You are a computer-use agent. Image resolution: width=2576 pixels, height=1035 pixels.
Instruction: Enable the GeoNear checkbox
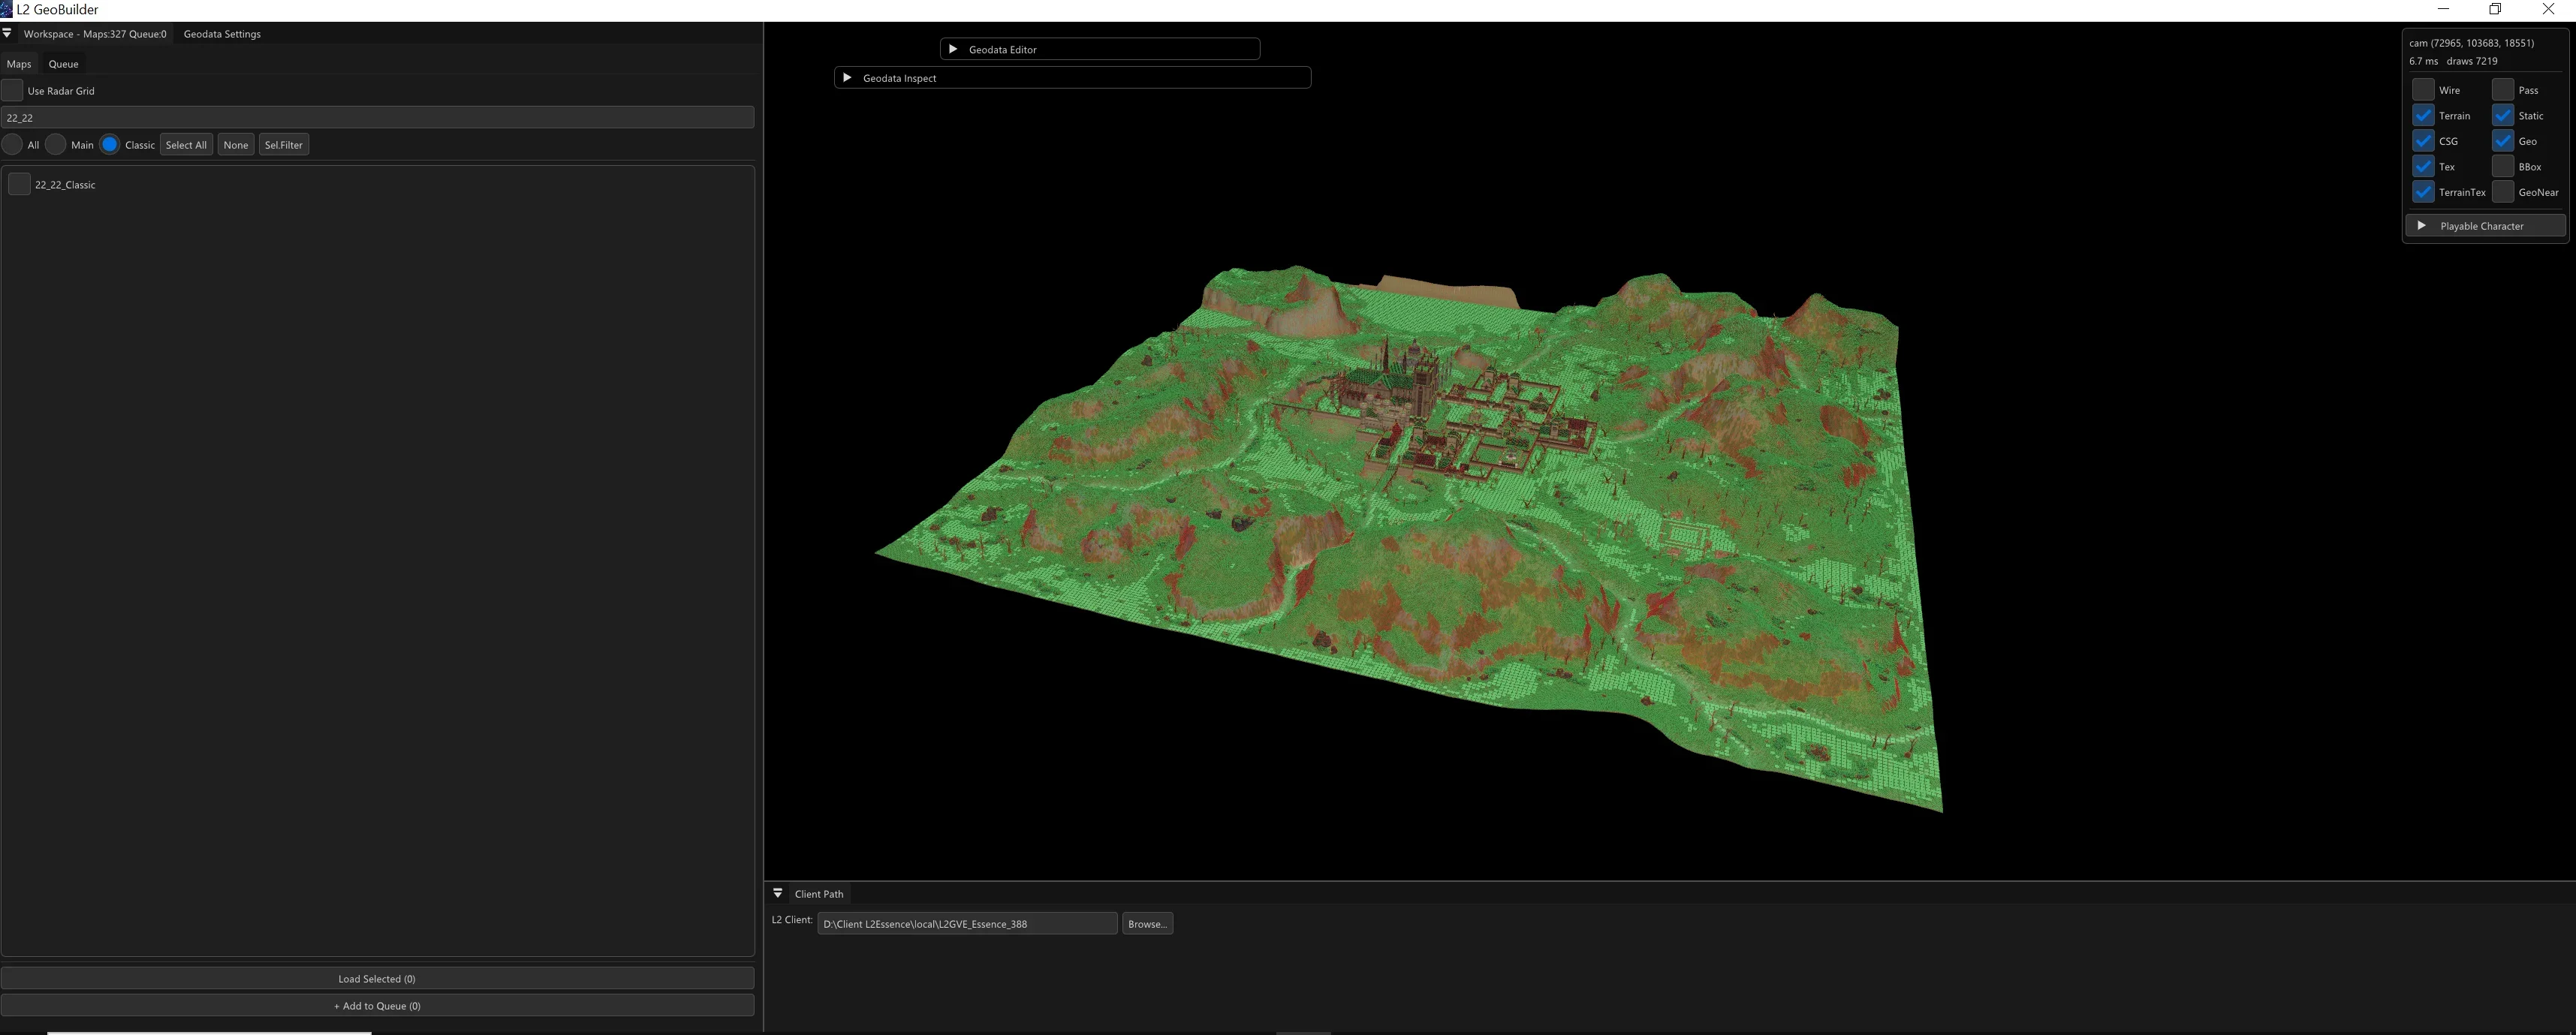2503,192
